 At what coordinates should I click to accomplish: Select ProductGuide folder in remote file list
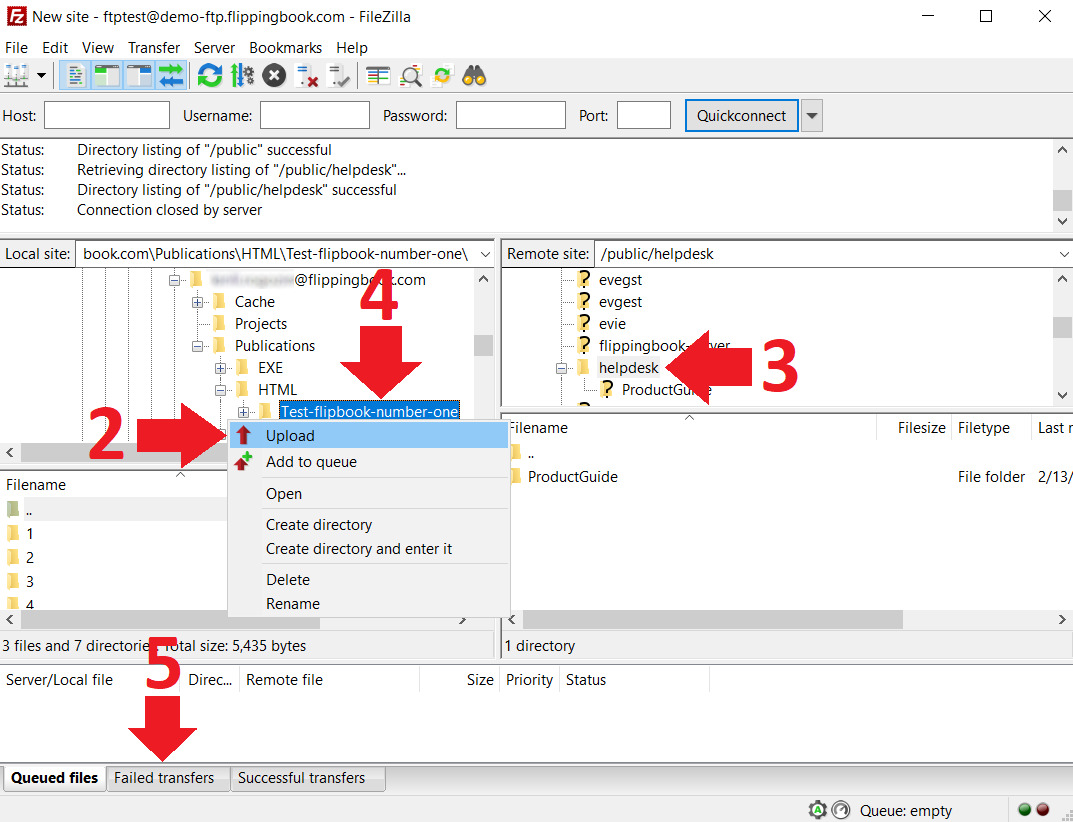tap(572, 477)
